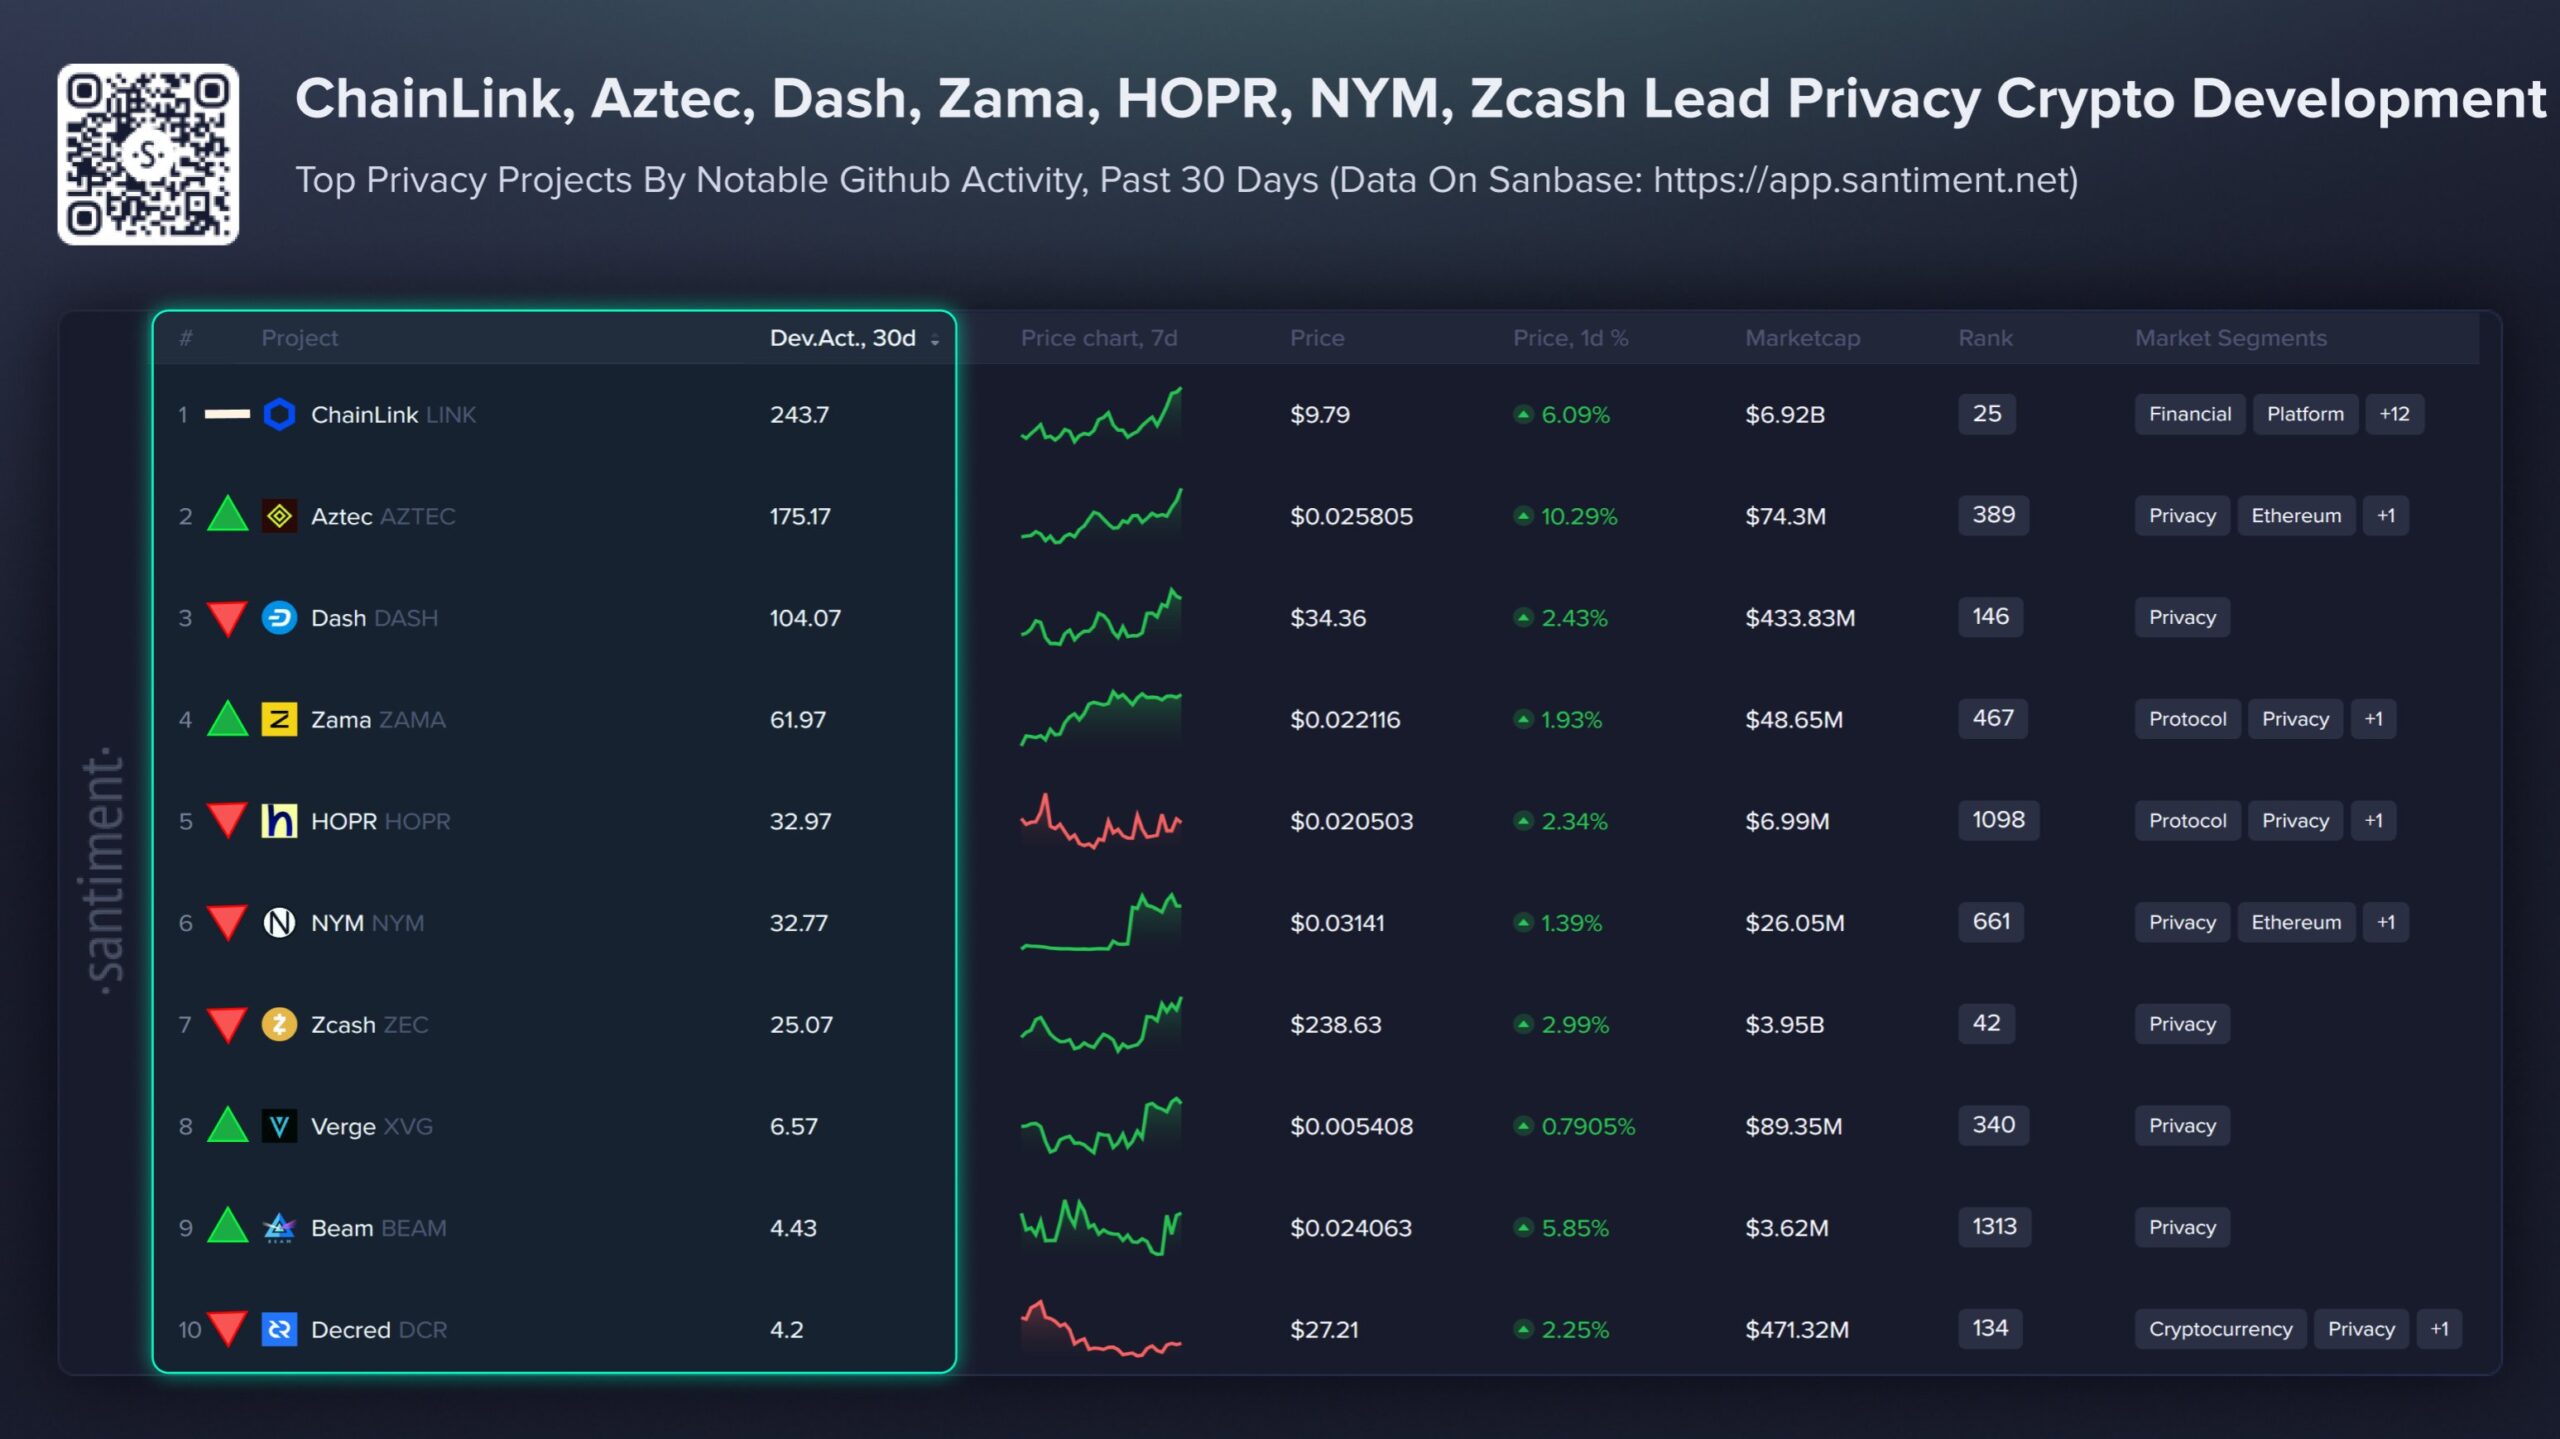The height and width of the screenshot is (1439, 2560).
Task: Click the HOPR logo
Action: tap(280, 821)
